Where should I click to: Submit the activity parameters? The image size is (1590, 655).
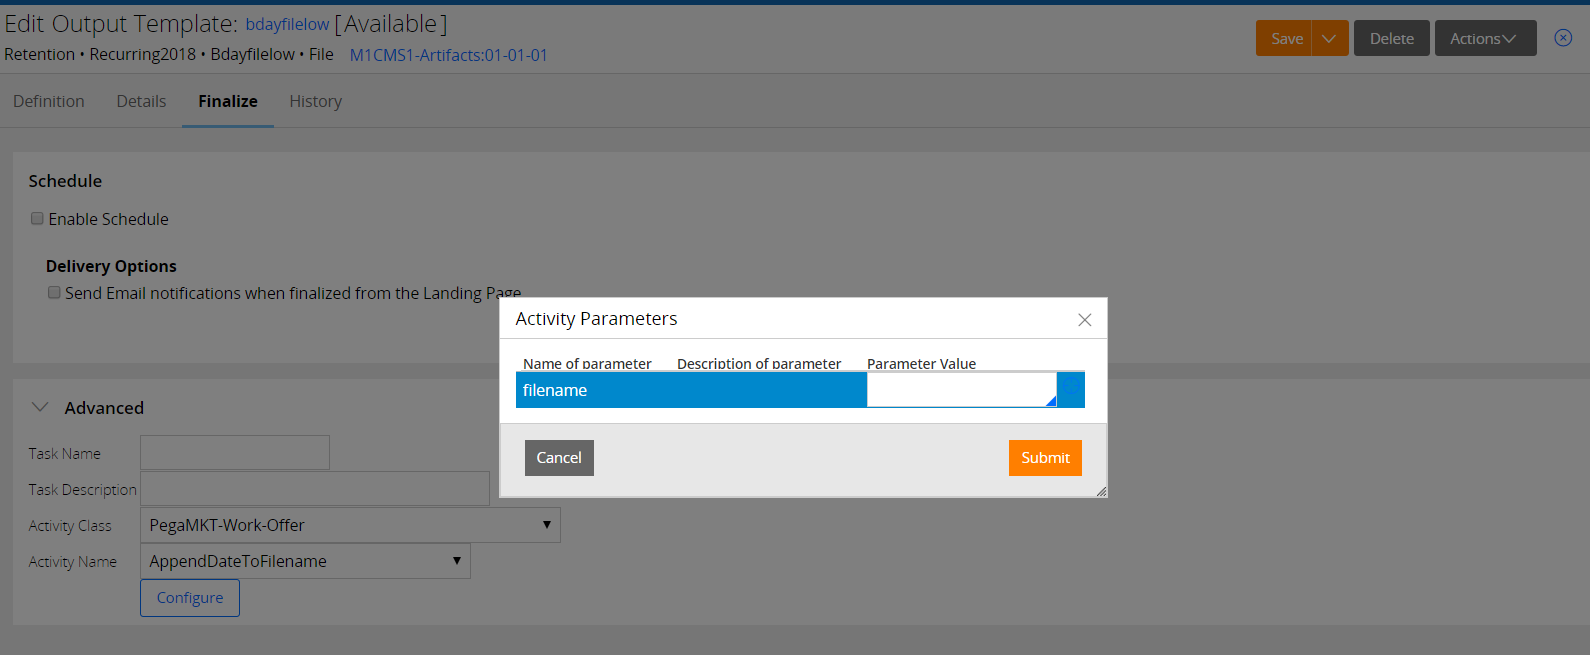pos(1045,458)
